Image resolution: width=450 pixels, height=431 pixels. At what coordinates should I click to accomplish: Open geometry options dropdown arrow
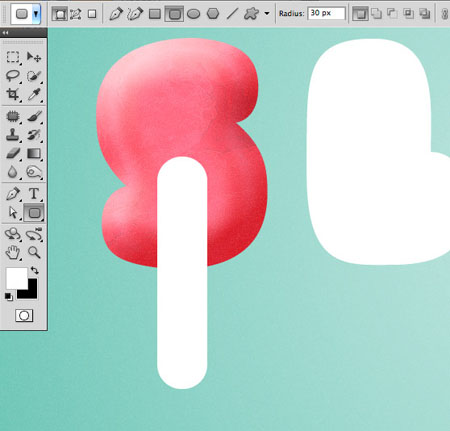pos(267,14)
